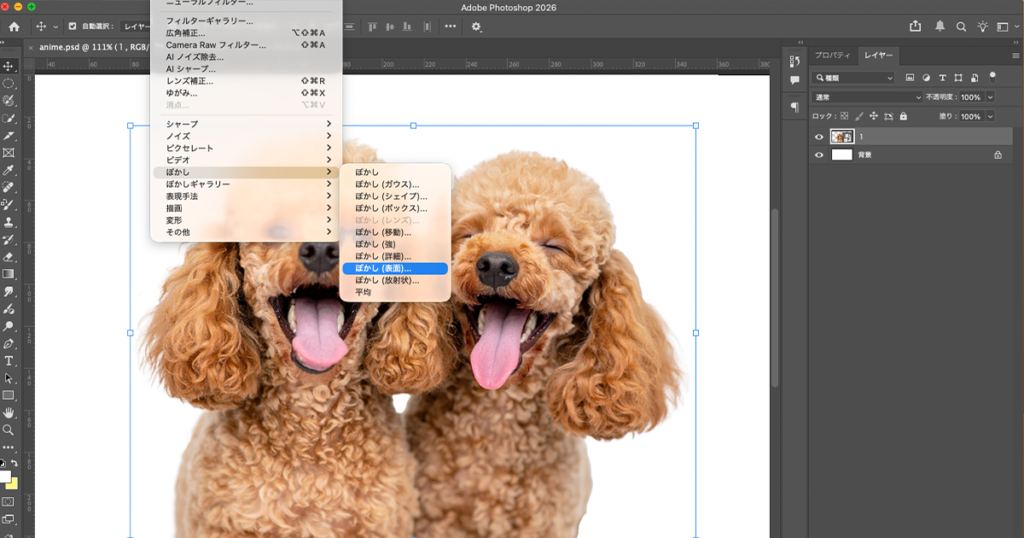Choose ぼかし (ガウス)... from the submenu
Viewport: 1024px width, 538px height.
pos(387,184)
